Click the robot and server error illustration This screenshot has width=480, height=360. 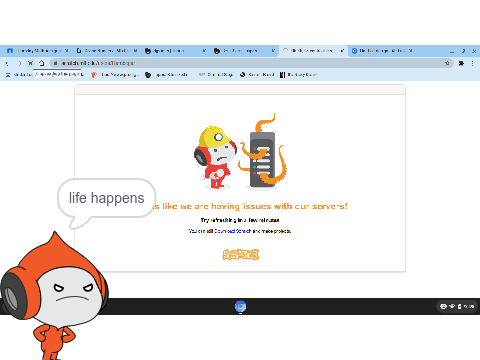click(240, 152)
